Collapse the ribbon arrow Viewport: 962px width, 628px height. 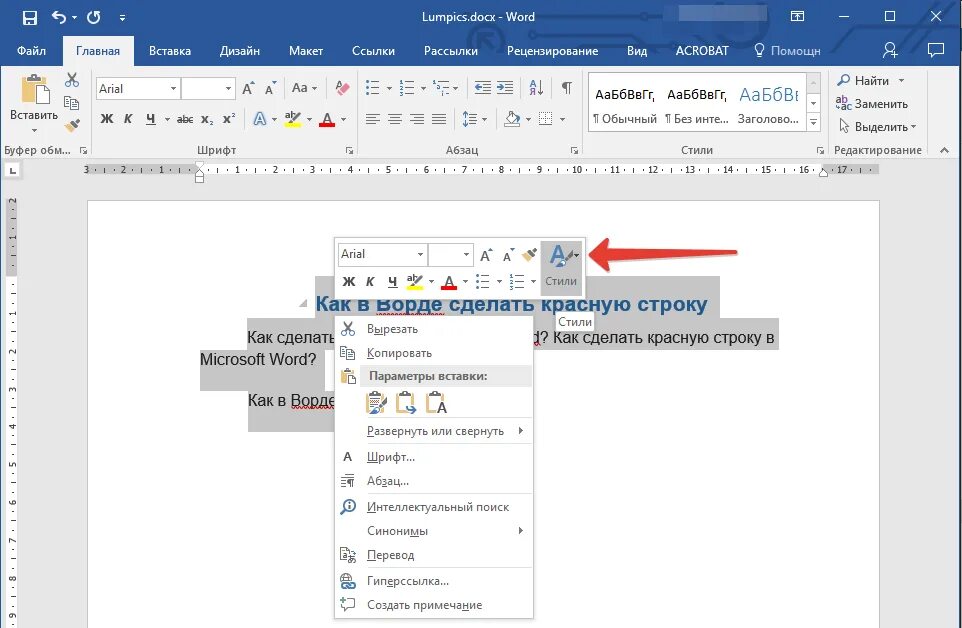(x=944, y=150)
